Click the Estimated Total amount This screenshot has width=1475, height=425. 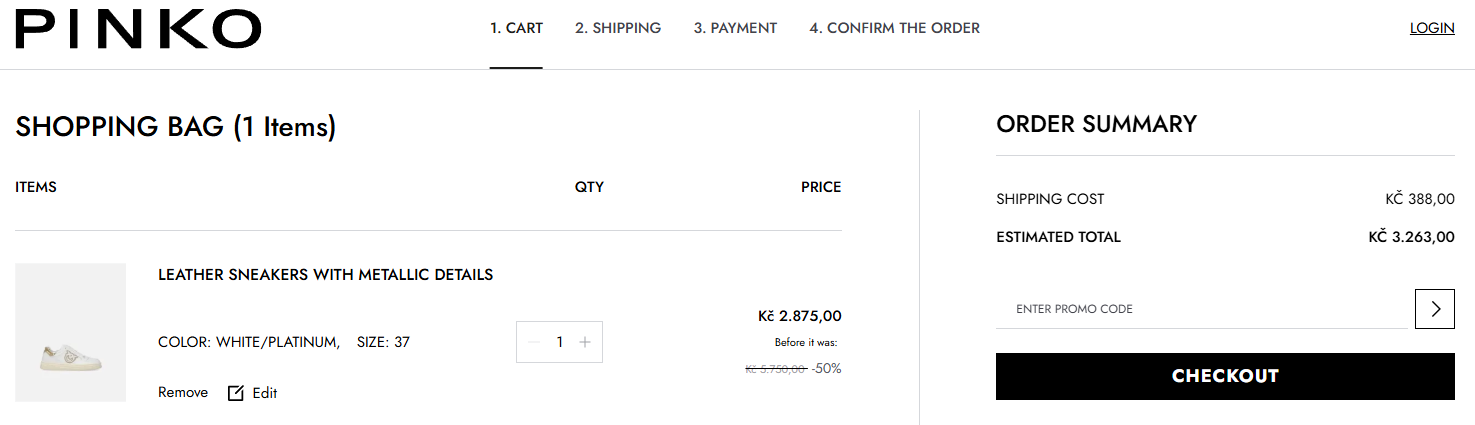click(1411, 238)
